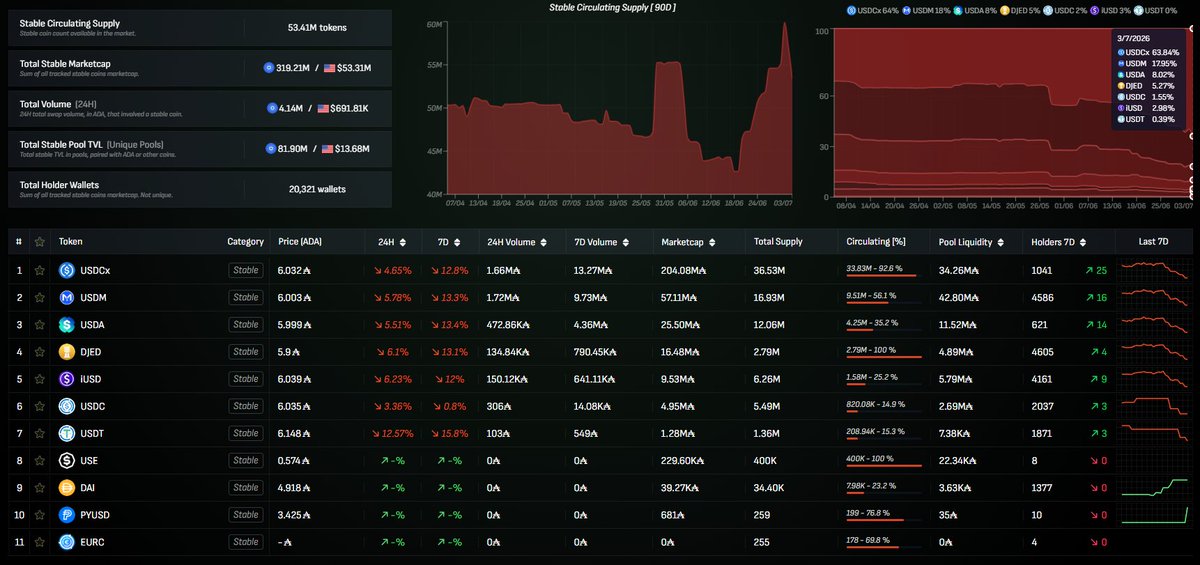The width and height of the screenshot is (1200, 565).
Task: Click the DJED token icon in the table
Action: [x=67, y=352]
